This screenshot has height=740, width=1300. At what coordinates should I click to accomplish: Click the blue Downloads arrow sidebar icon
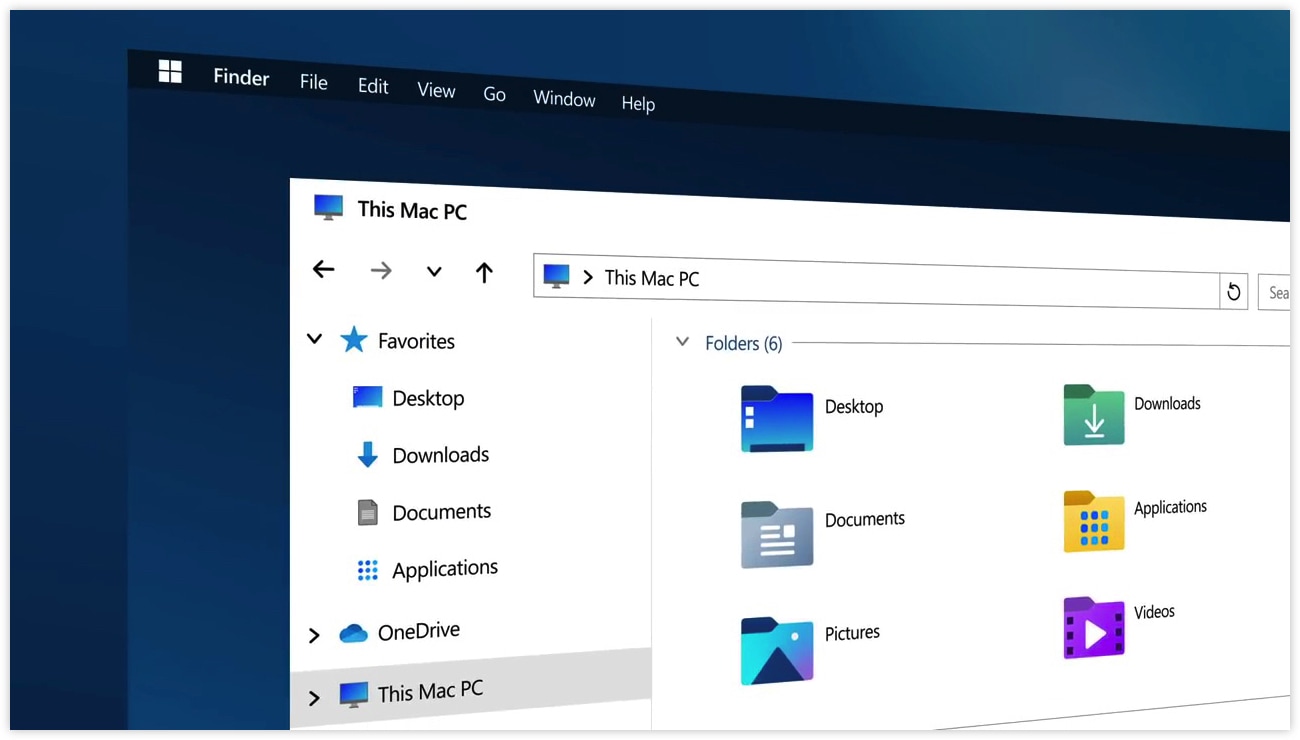tap(368, 455)
